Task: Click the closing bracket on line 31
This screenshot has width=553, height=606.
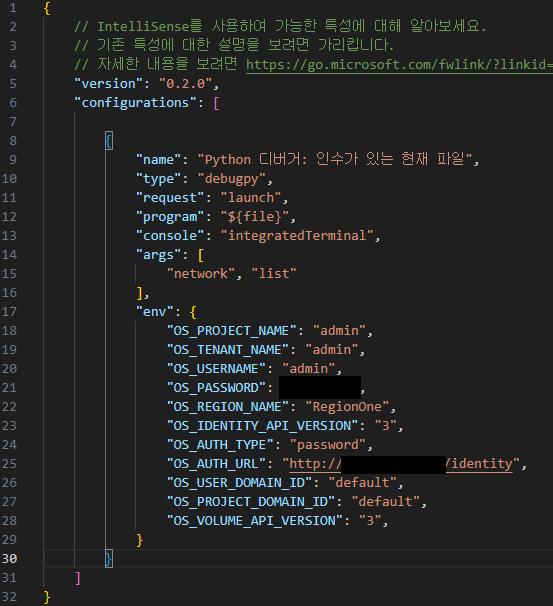Action: coord(78,578)
